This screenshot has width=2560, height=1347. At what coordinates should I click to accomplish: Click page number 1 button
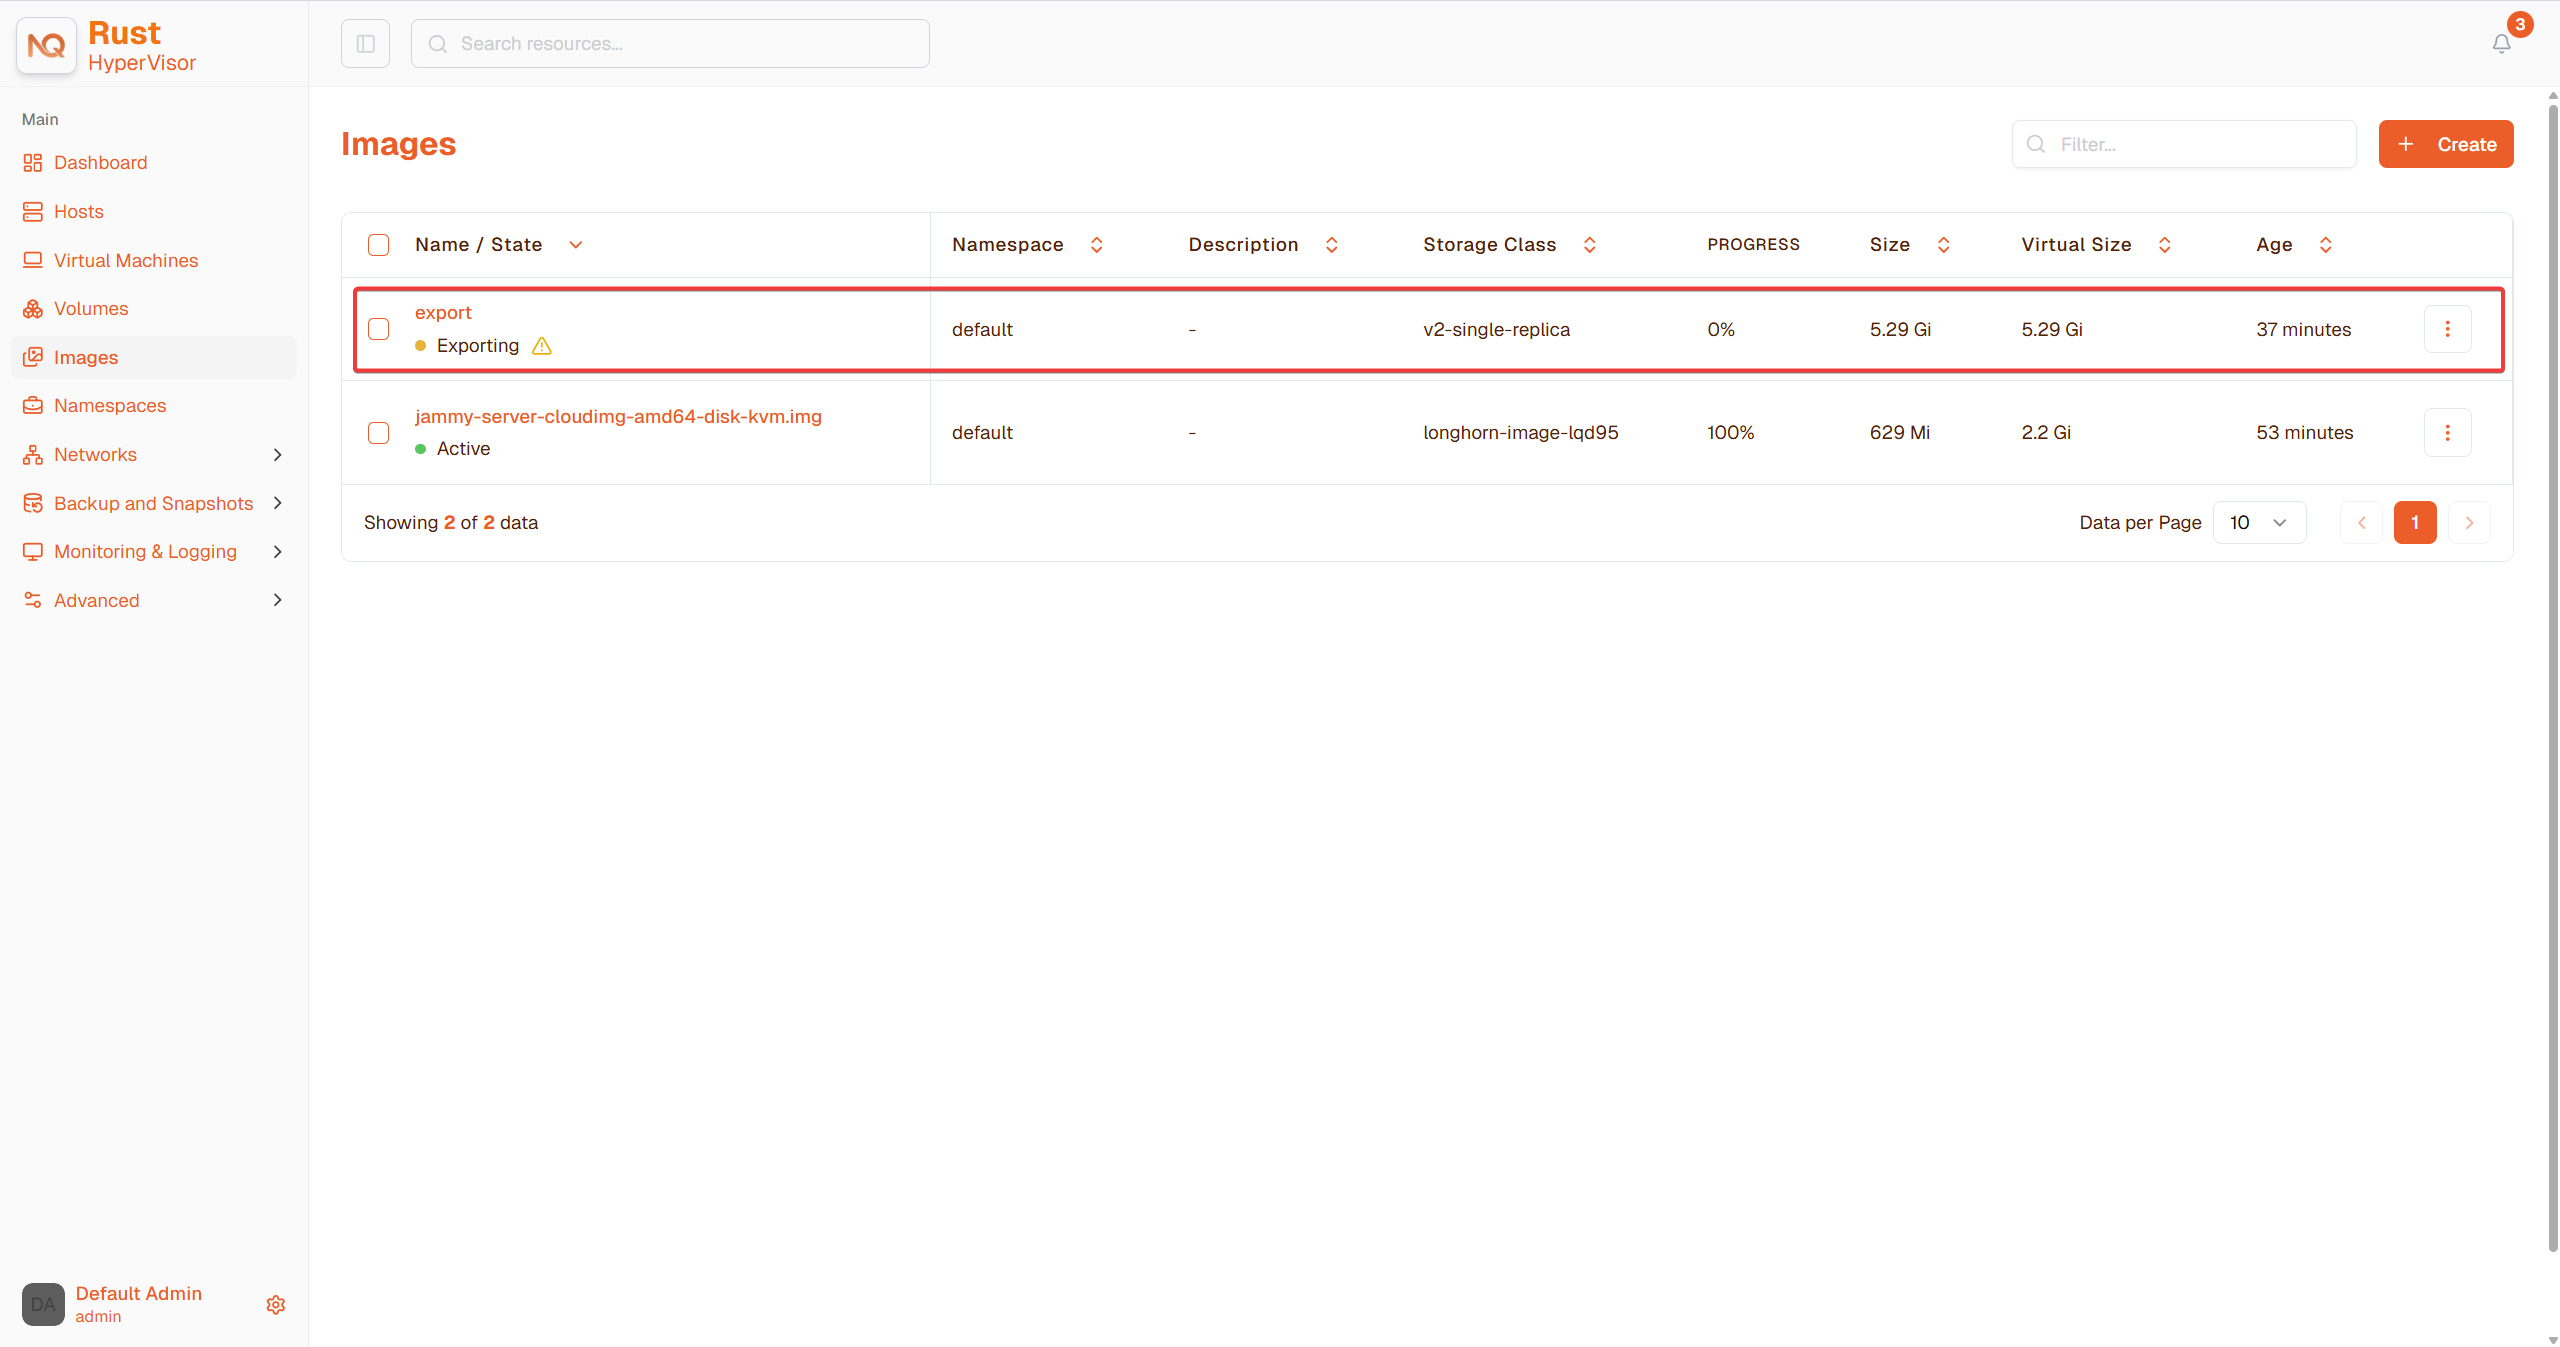click(x=2415, y=523)
